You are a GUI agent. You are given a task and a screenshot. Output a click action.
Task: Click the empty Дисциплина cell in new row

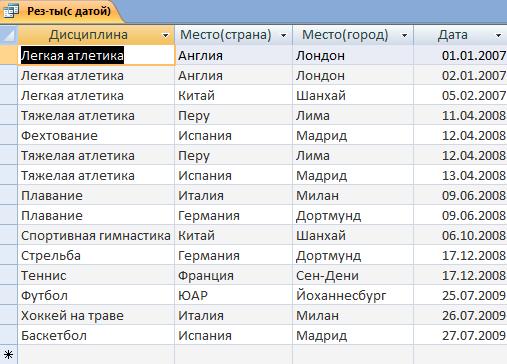point(96,355)
